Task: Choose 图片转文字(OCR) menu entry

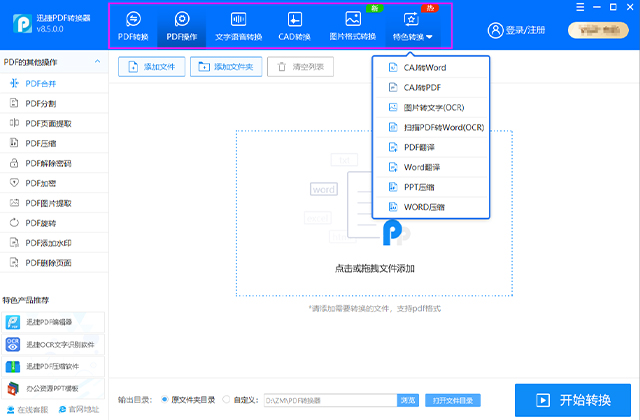Action: tap(431, 108)
